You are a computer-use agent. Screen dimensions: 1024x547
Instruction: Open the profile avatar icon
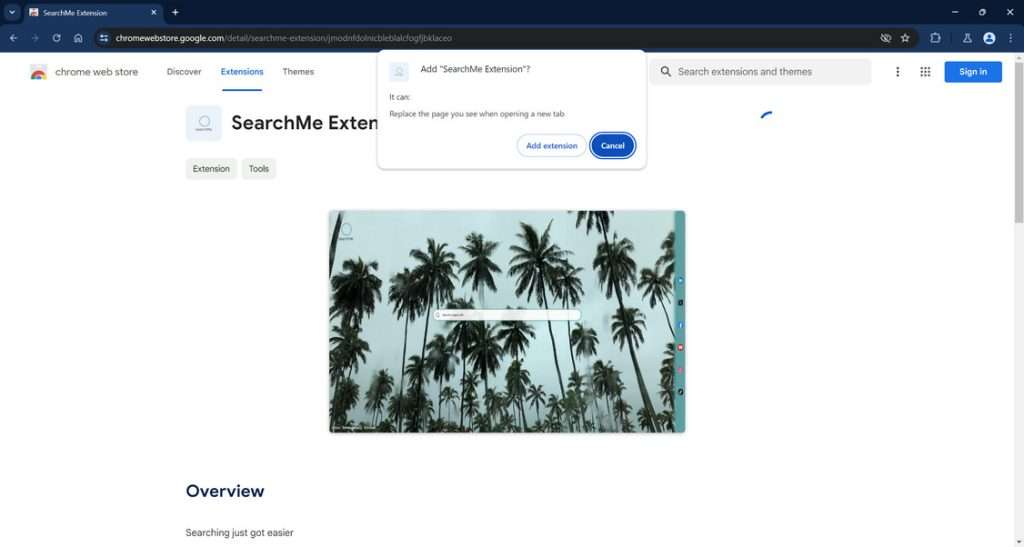click(x=989, y=39)
